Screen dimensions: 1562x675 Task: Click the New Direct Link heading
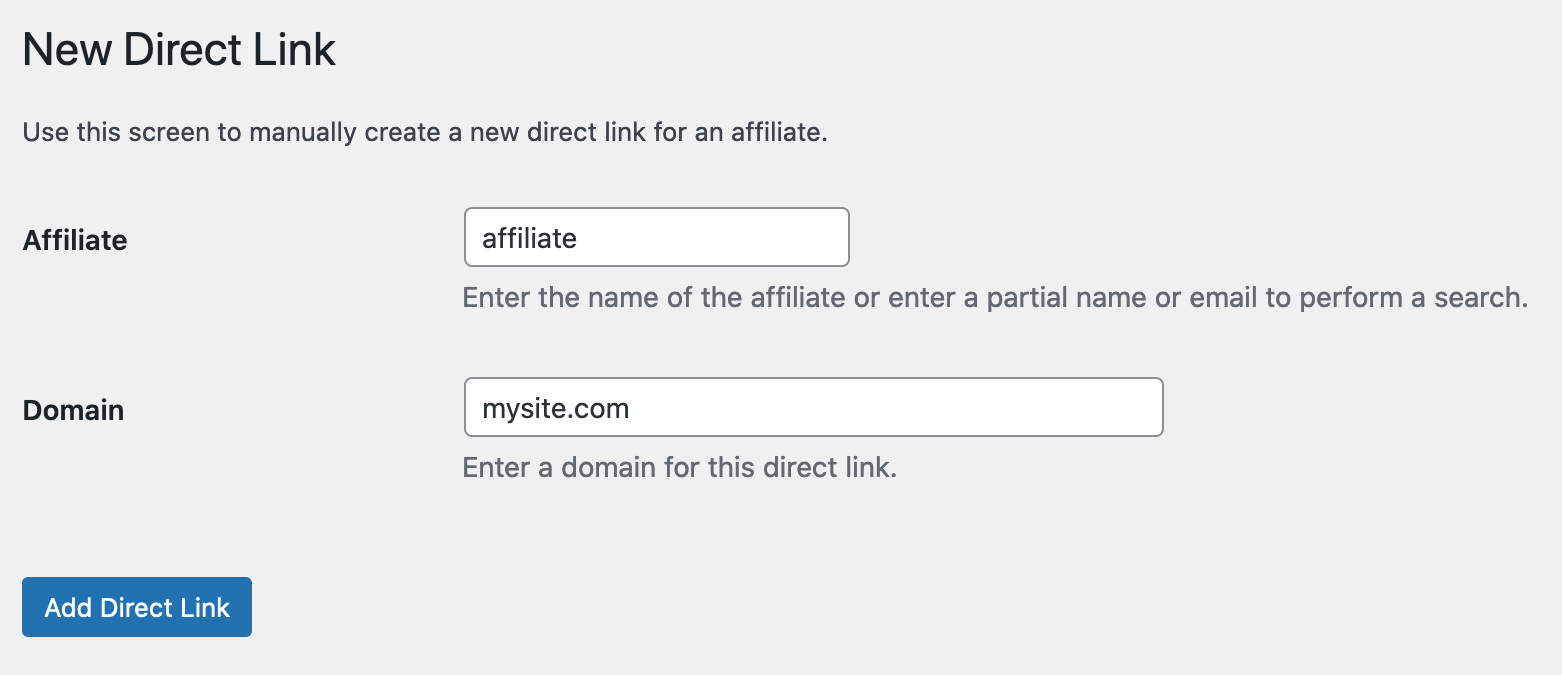click(178, 48)
